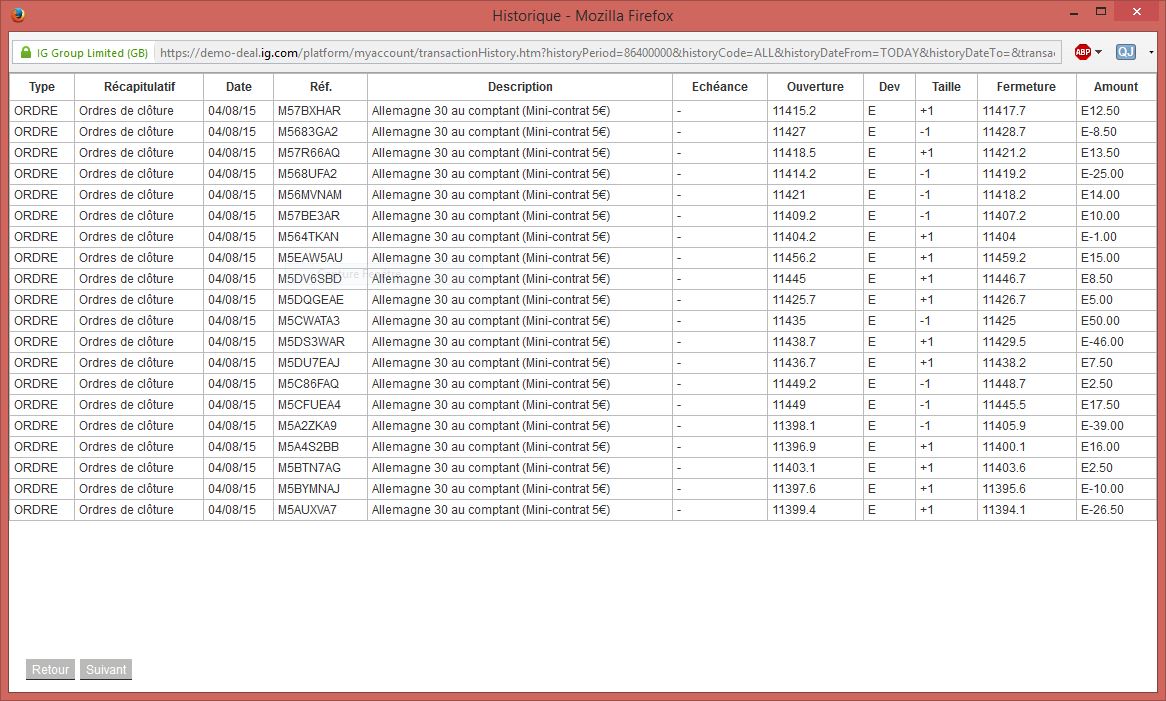The image size is (1166, 701).
Task: Click closing price 11429.5 cell
Action: (x=1027, y=342)
